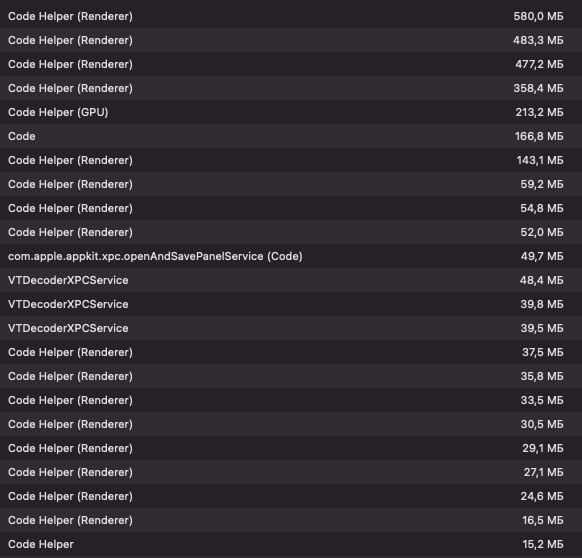Select the Code Helper (Renderer) row using 33,5 МБ
The width and height of the screenshot is (582, 558).
point(291,400)
